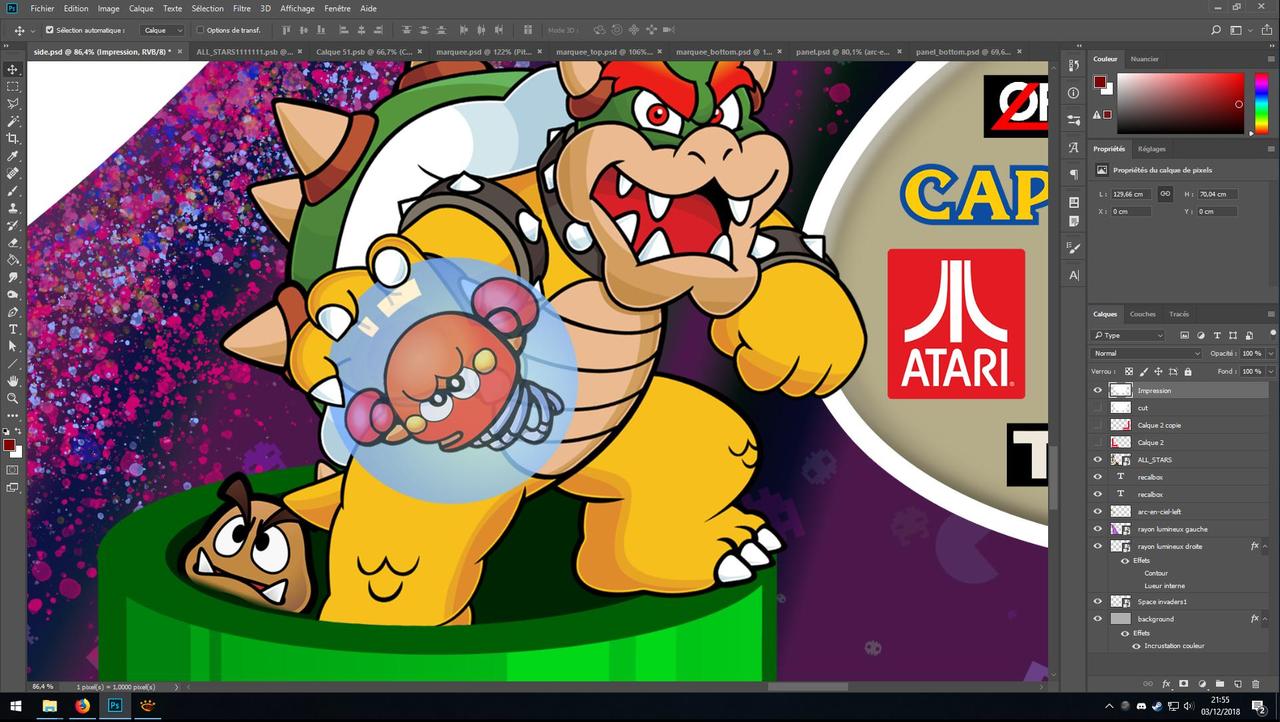The width and height of the screenshot is (1280, 722).
Task: Create new adjustment layer icon
Action: 1202,684
